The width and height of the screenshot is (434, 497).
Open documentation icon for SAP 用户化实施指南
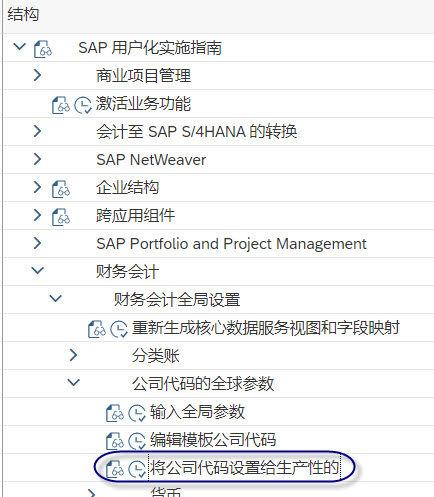[43, 49]
